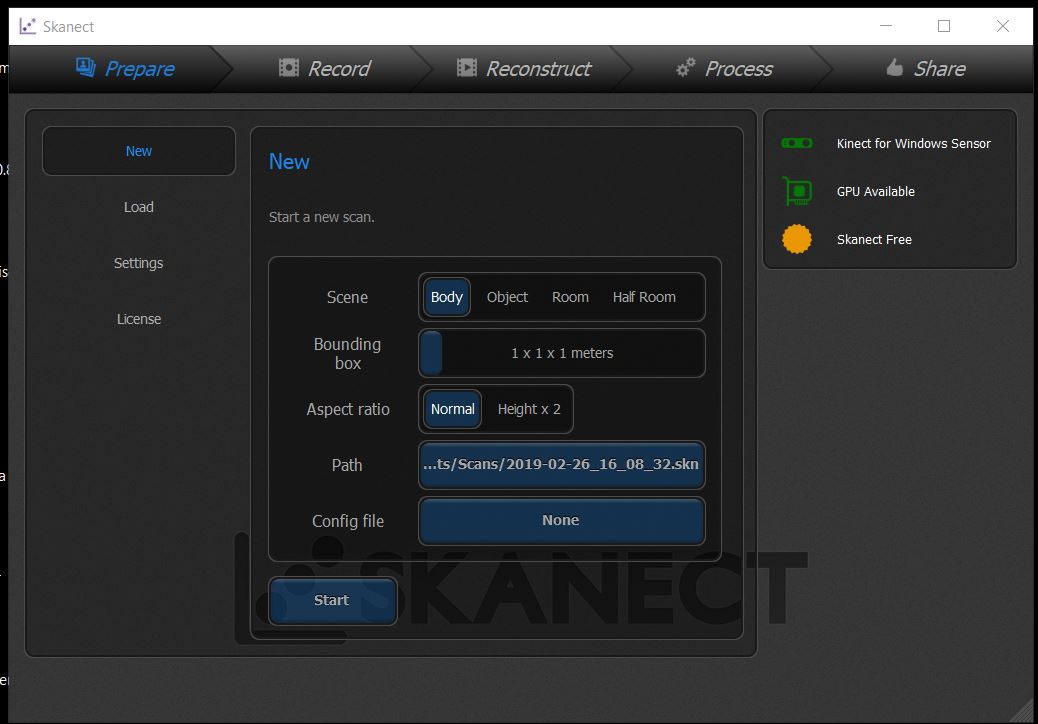Click the Process gears icon
Screen dimensions: 1038x724
tap(686, 67)
